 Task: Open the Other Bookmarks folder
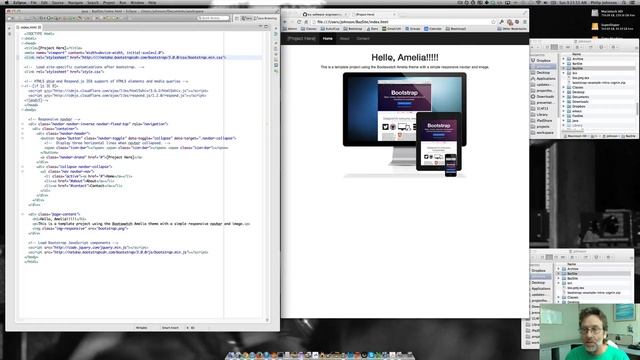click(x=512, y=29)
